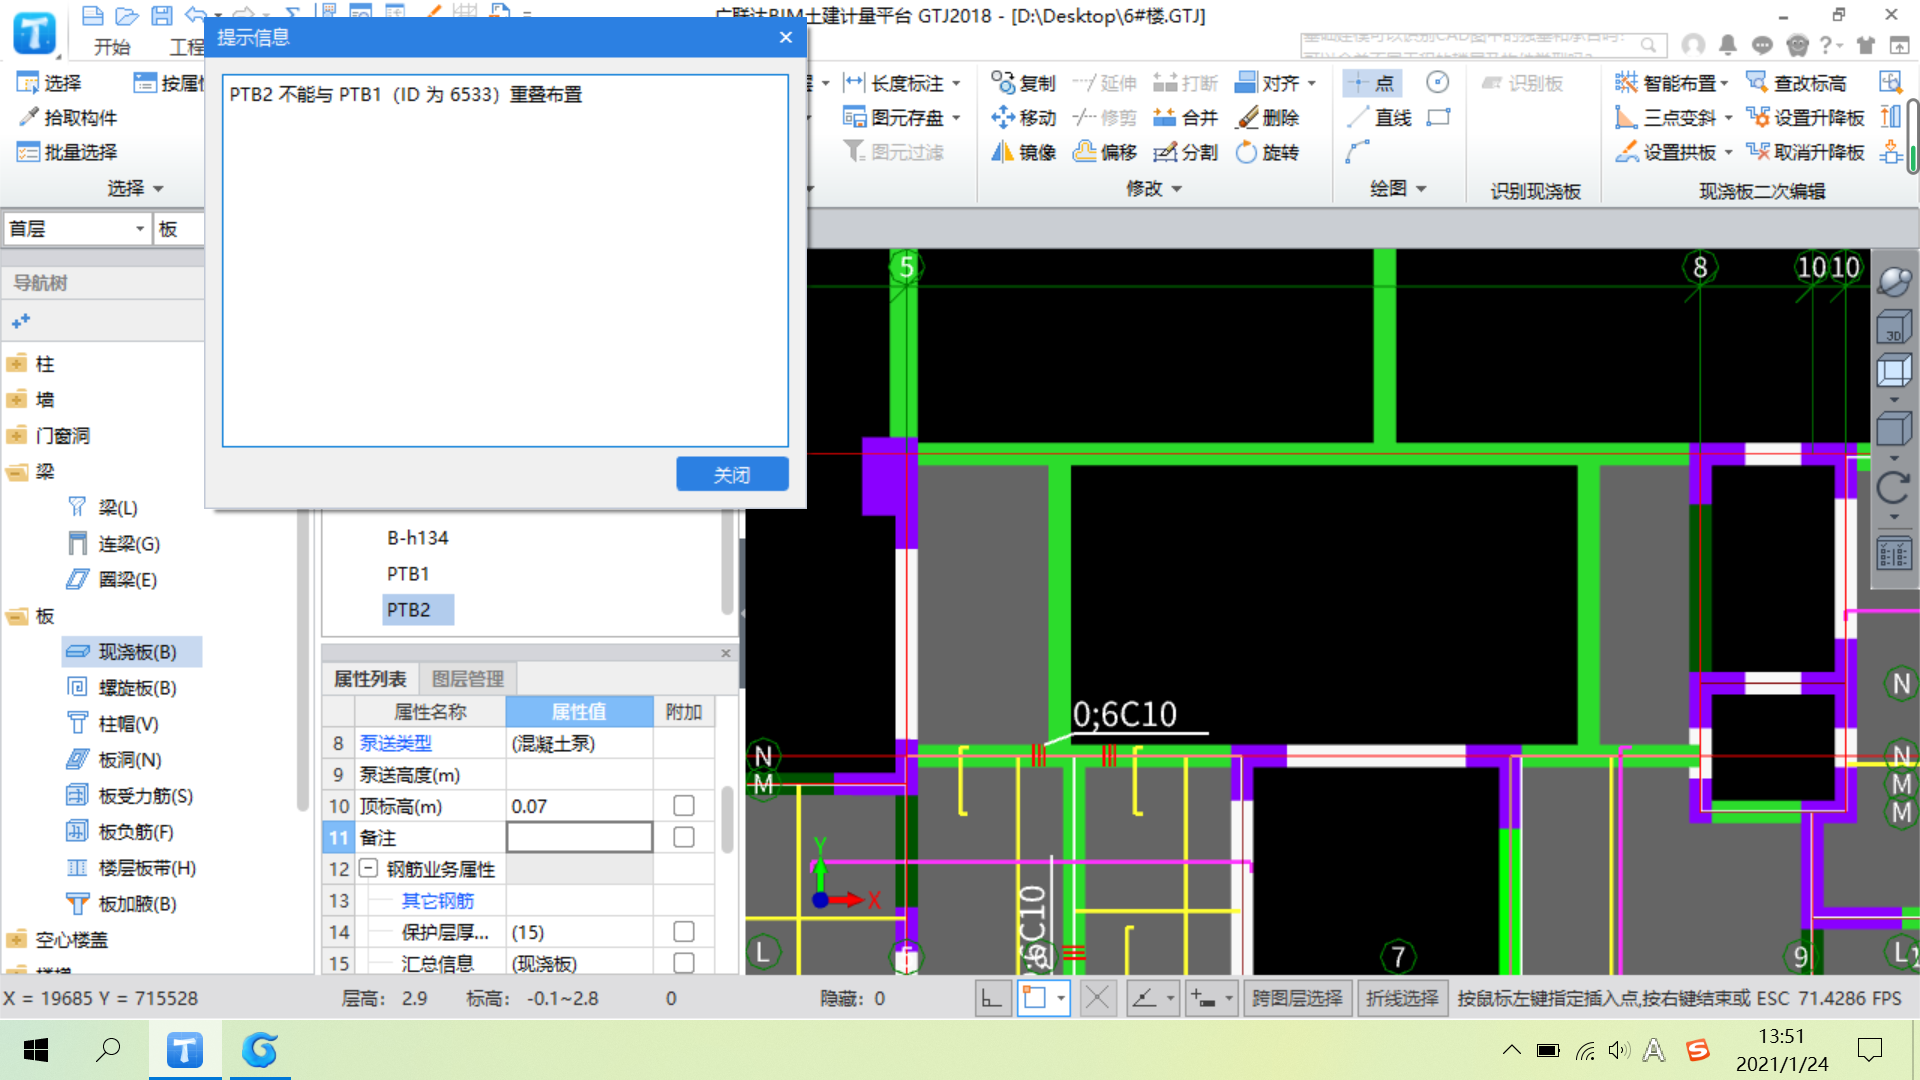Image resolution: width=1920 pixels, height=1080 pixels.
Task: Open Windows Start menu
Action: (x=36, y=1050)
